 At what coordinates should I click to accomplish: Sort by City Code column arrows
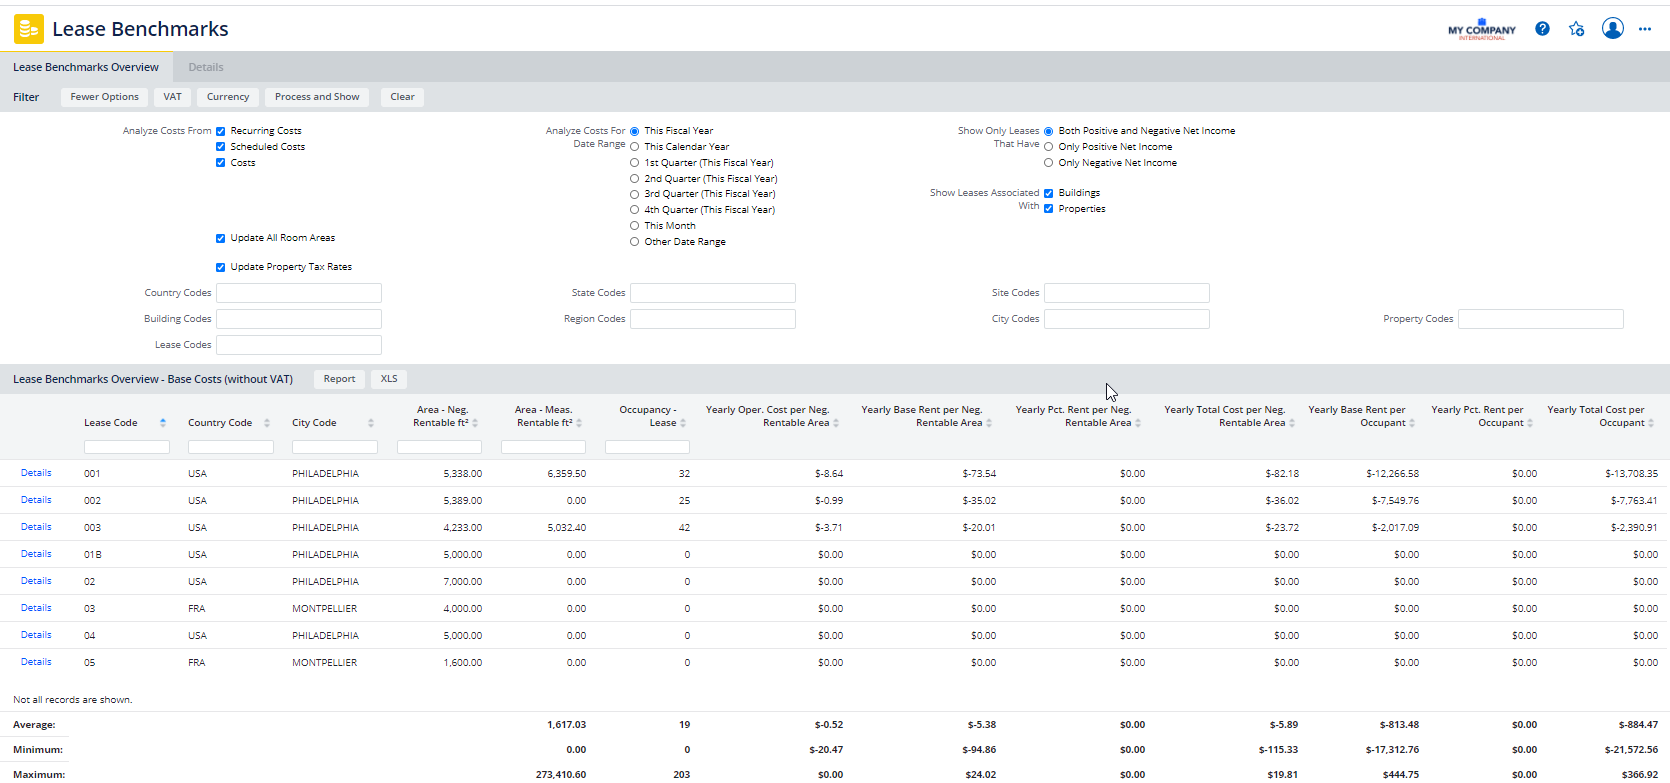(371, 423)
